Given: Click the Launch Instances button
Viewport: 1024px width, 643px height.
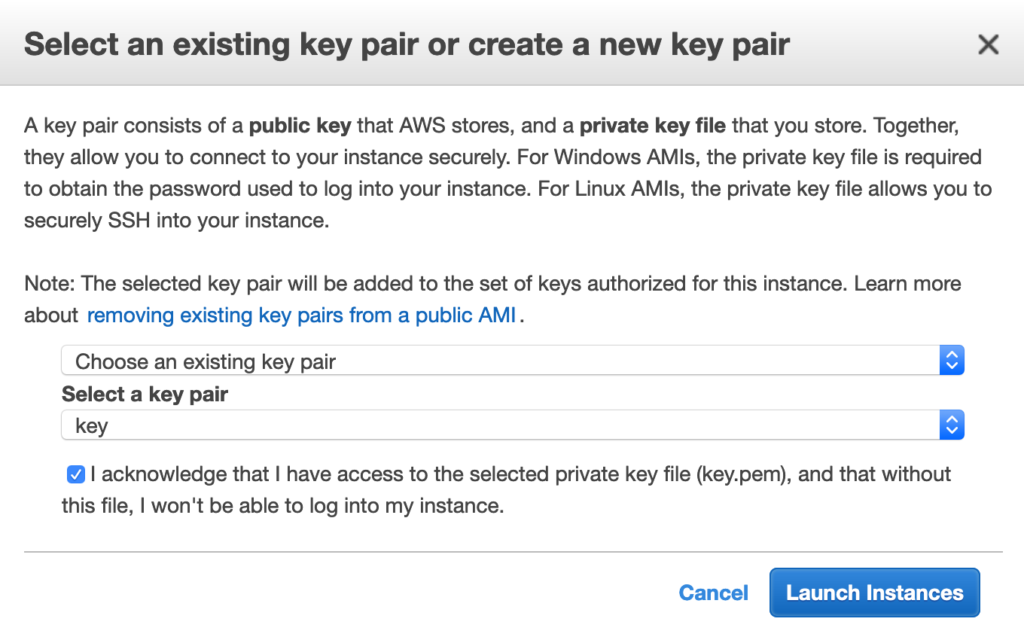Looking at the screenshot, I should click(x=874, y=593).
